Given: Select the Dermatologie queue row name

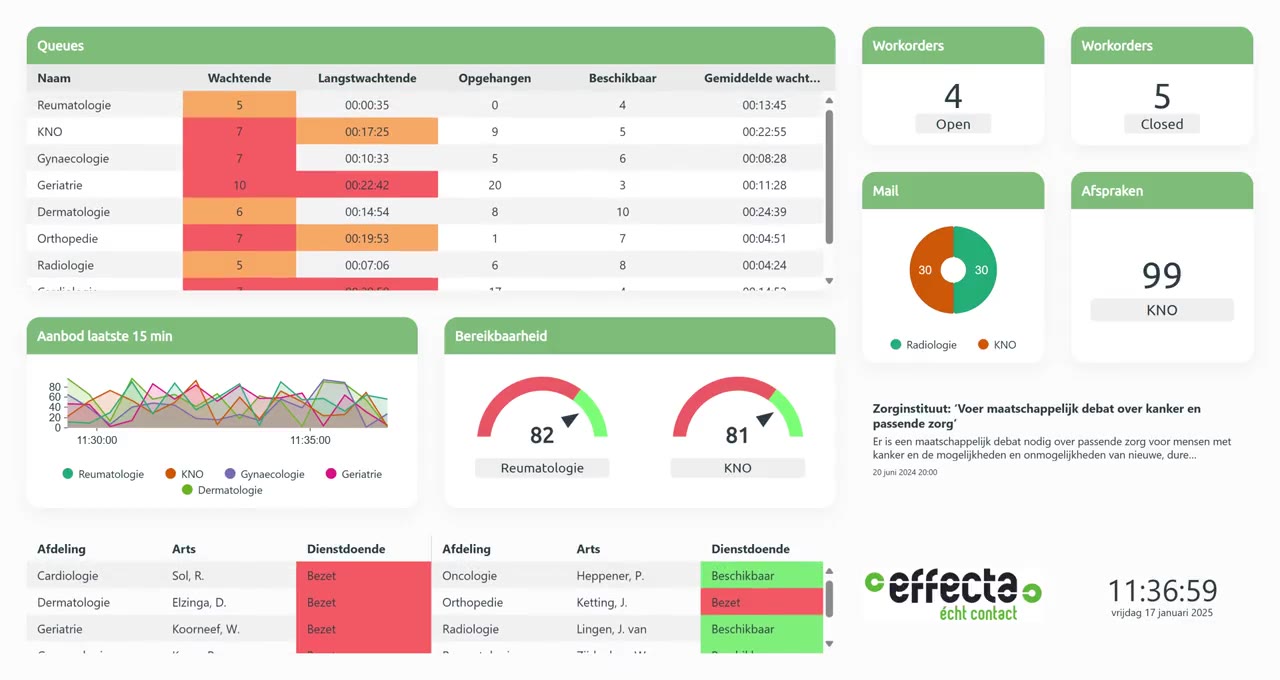Looking at the screenshot, I should coord(73,212).
